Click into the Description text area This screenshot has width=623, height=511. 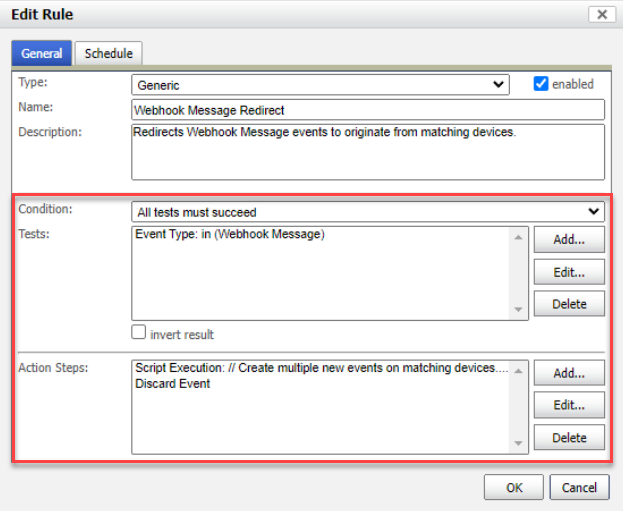pos(368,151)
